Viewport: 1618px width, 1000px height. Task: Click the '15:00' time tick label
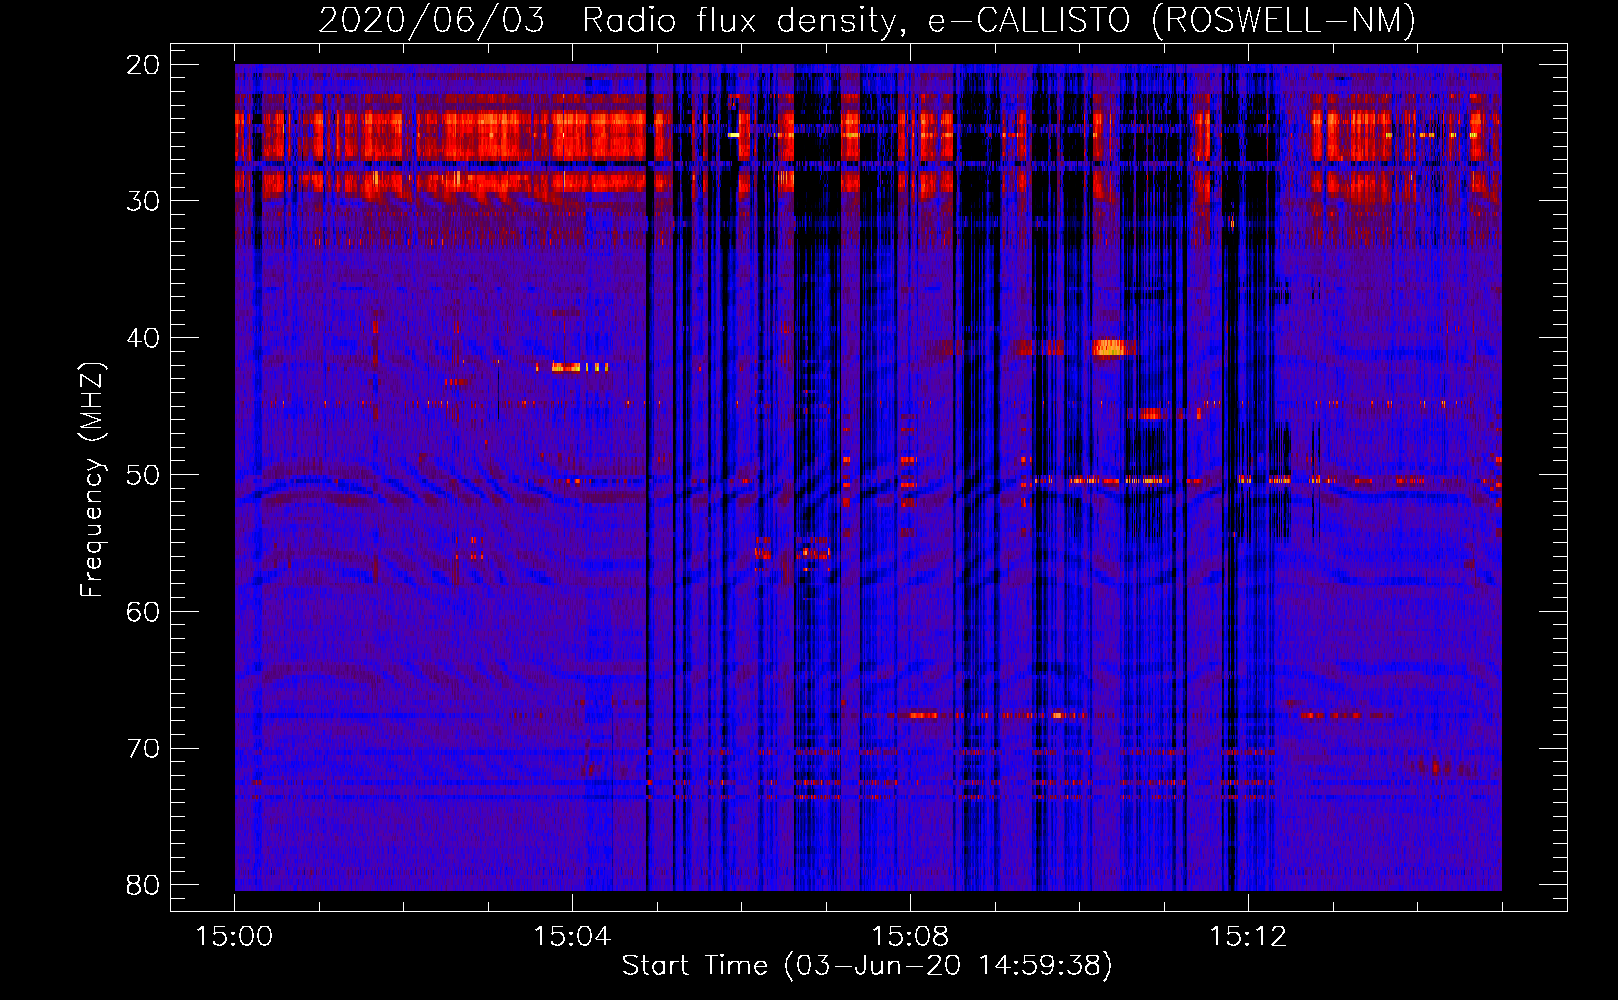pyautogui.click(x=234, y=937)
